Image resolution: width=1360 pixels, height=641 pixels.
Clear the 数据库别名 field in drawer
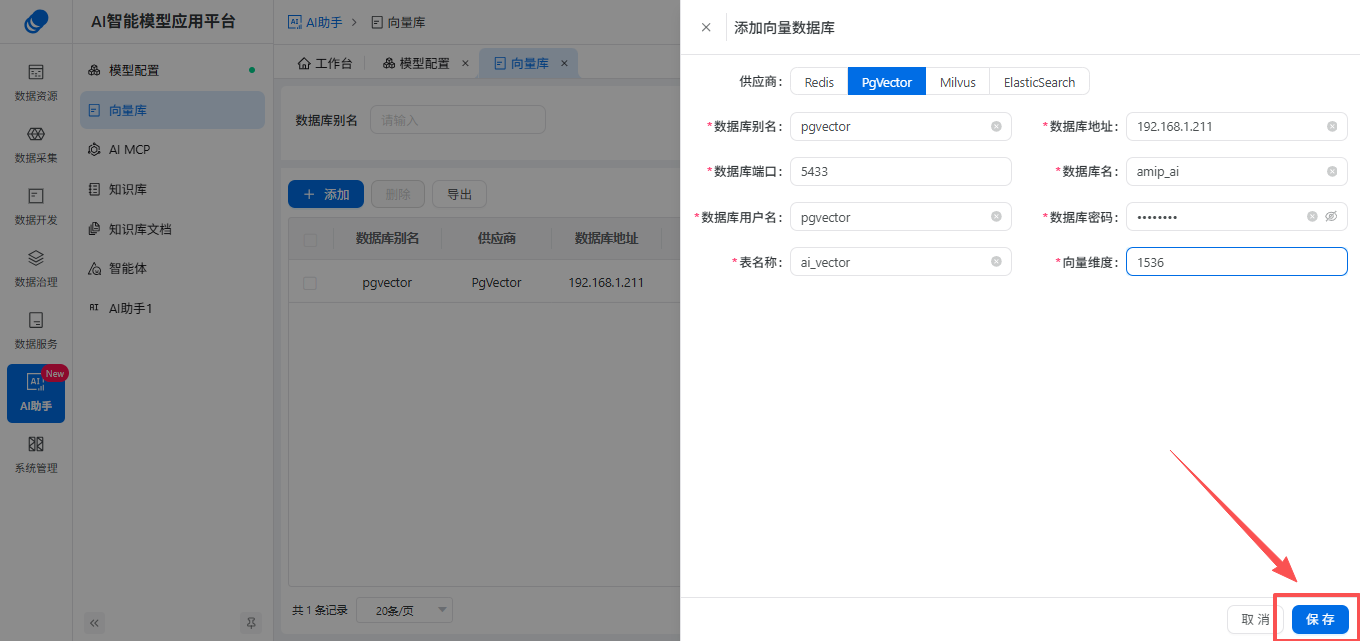(x=996, y=126)
